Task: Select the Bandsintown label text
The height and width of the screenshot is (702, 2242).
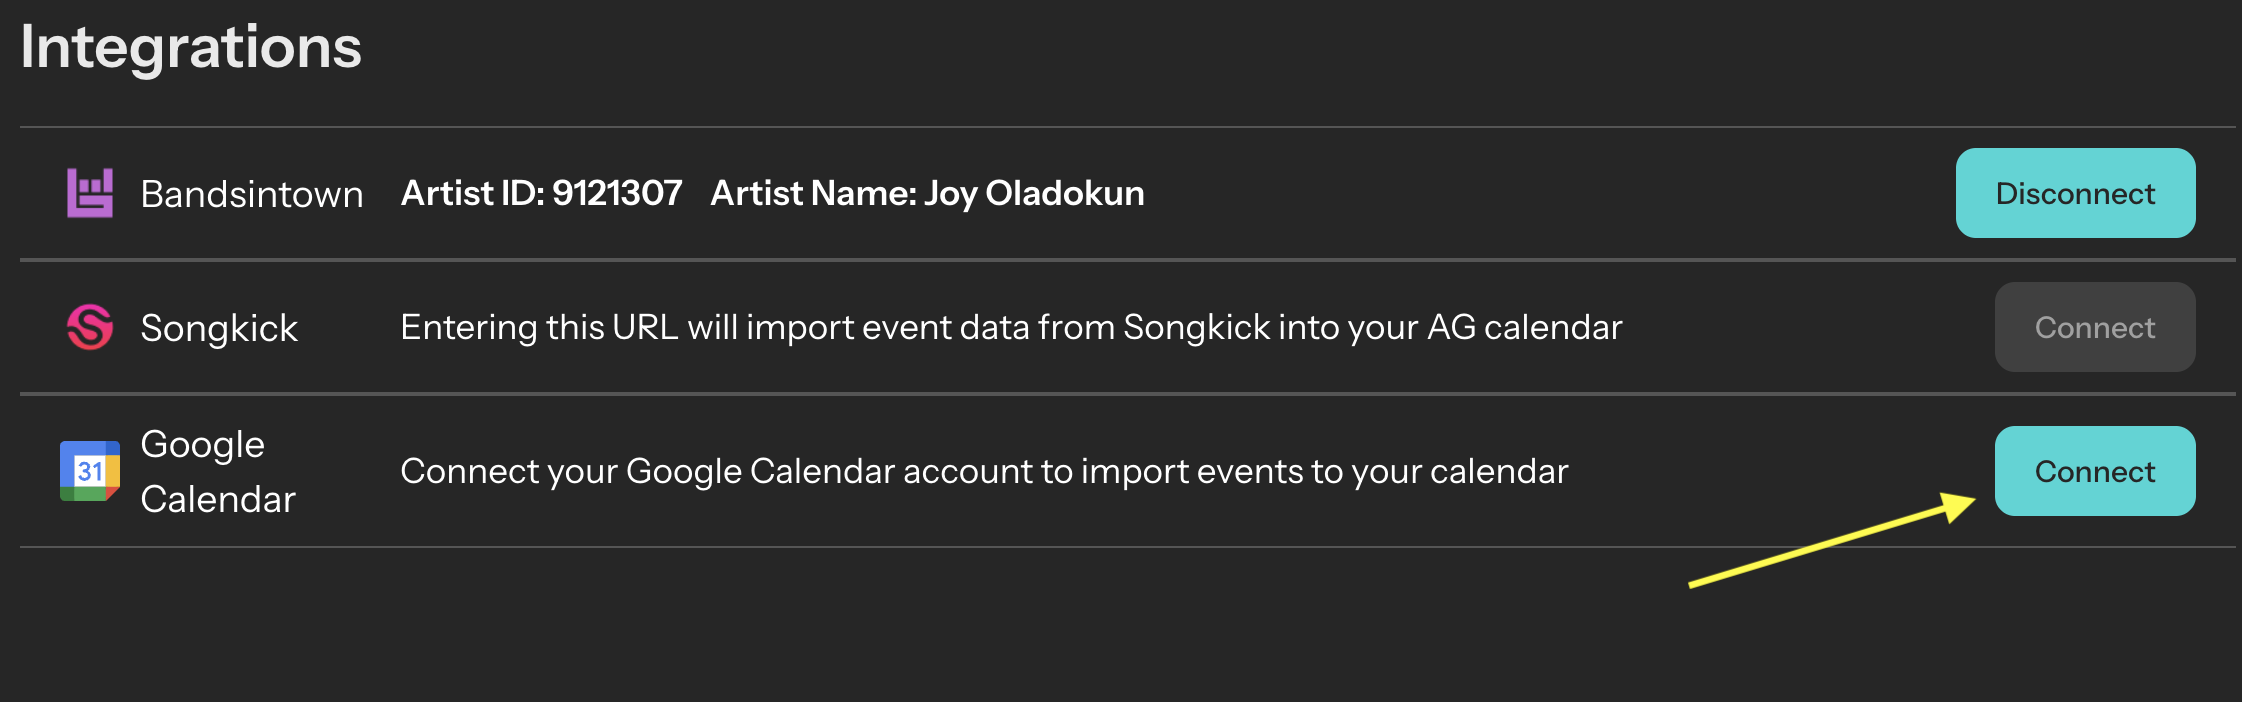Action: click(252, 194)
